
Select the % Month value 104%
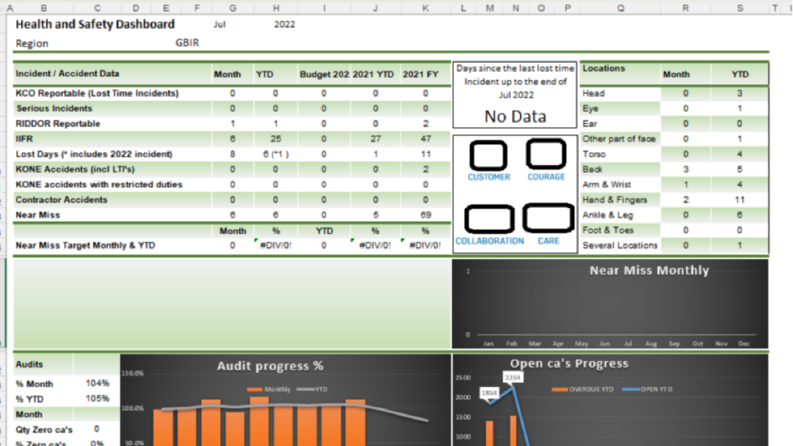click(x=97, y=383)
